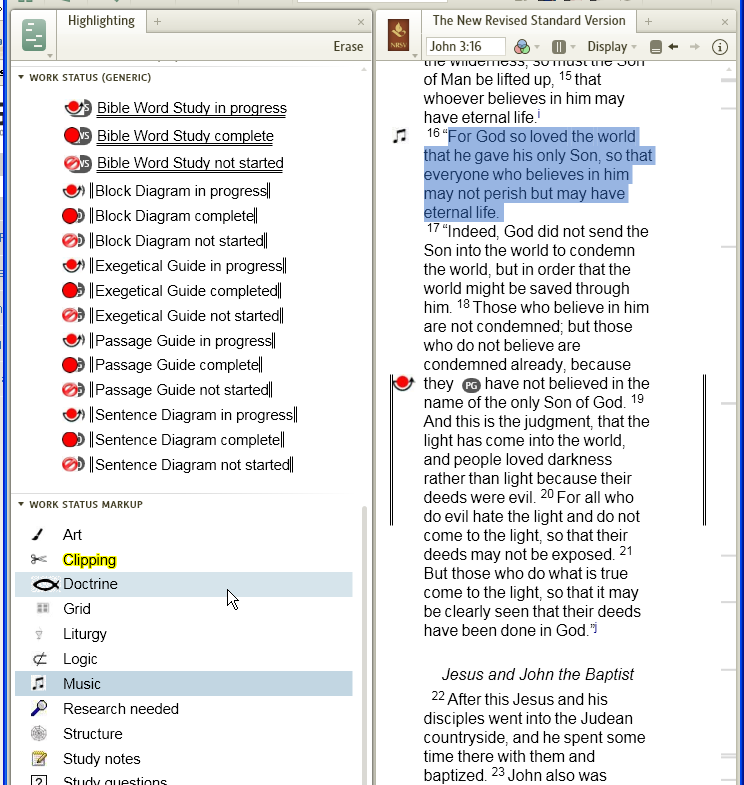
Task: Add a new tab beside NRSV
Action: 648,22
